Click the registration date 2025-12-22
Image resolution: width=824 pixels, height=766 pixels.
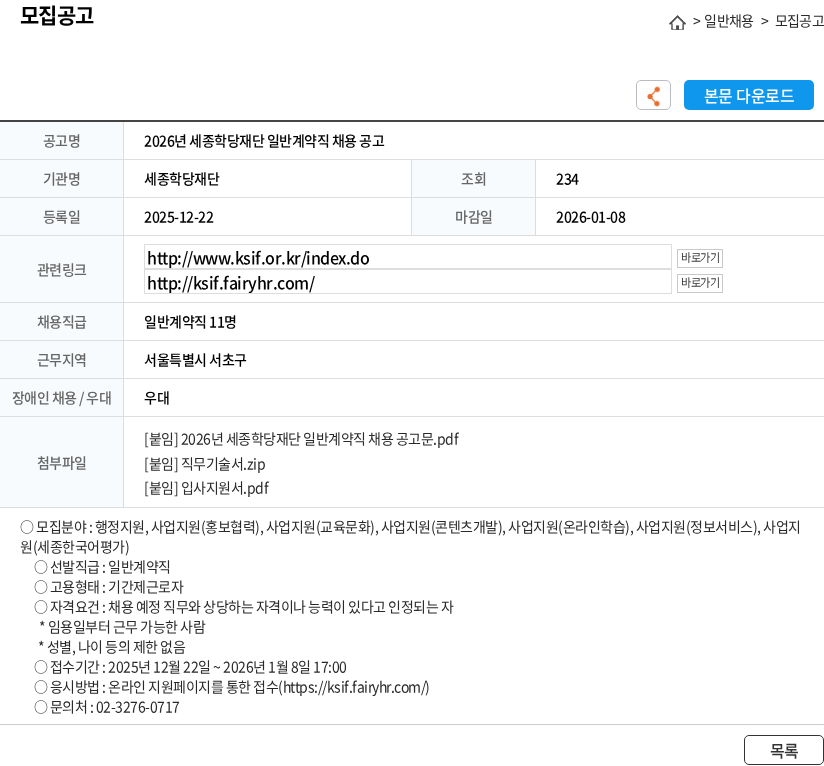(x=179, y=218)
